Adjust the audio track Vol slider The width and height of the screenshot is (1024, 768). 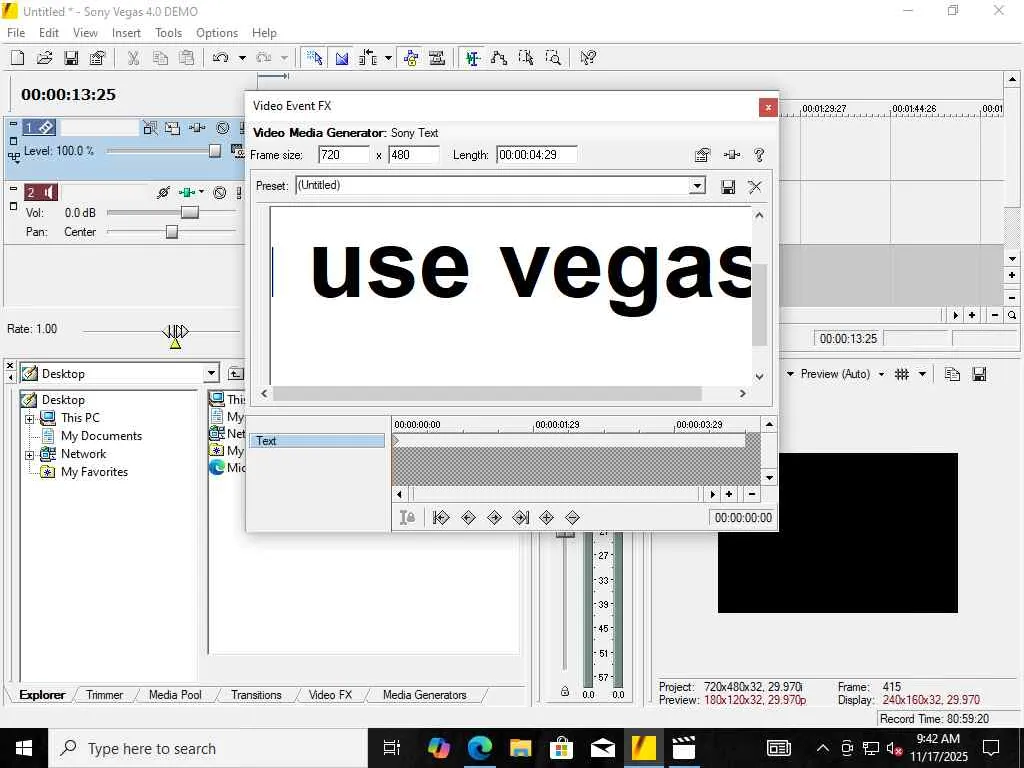pos(189,212)
